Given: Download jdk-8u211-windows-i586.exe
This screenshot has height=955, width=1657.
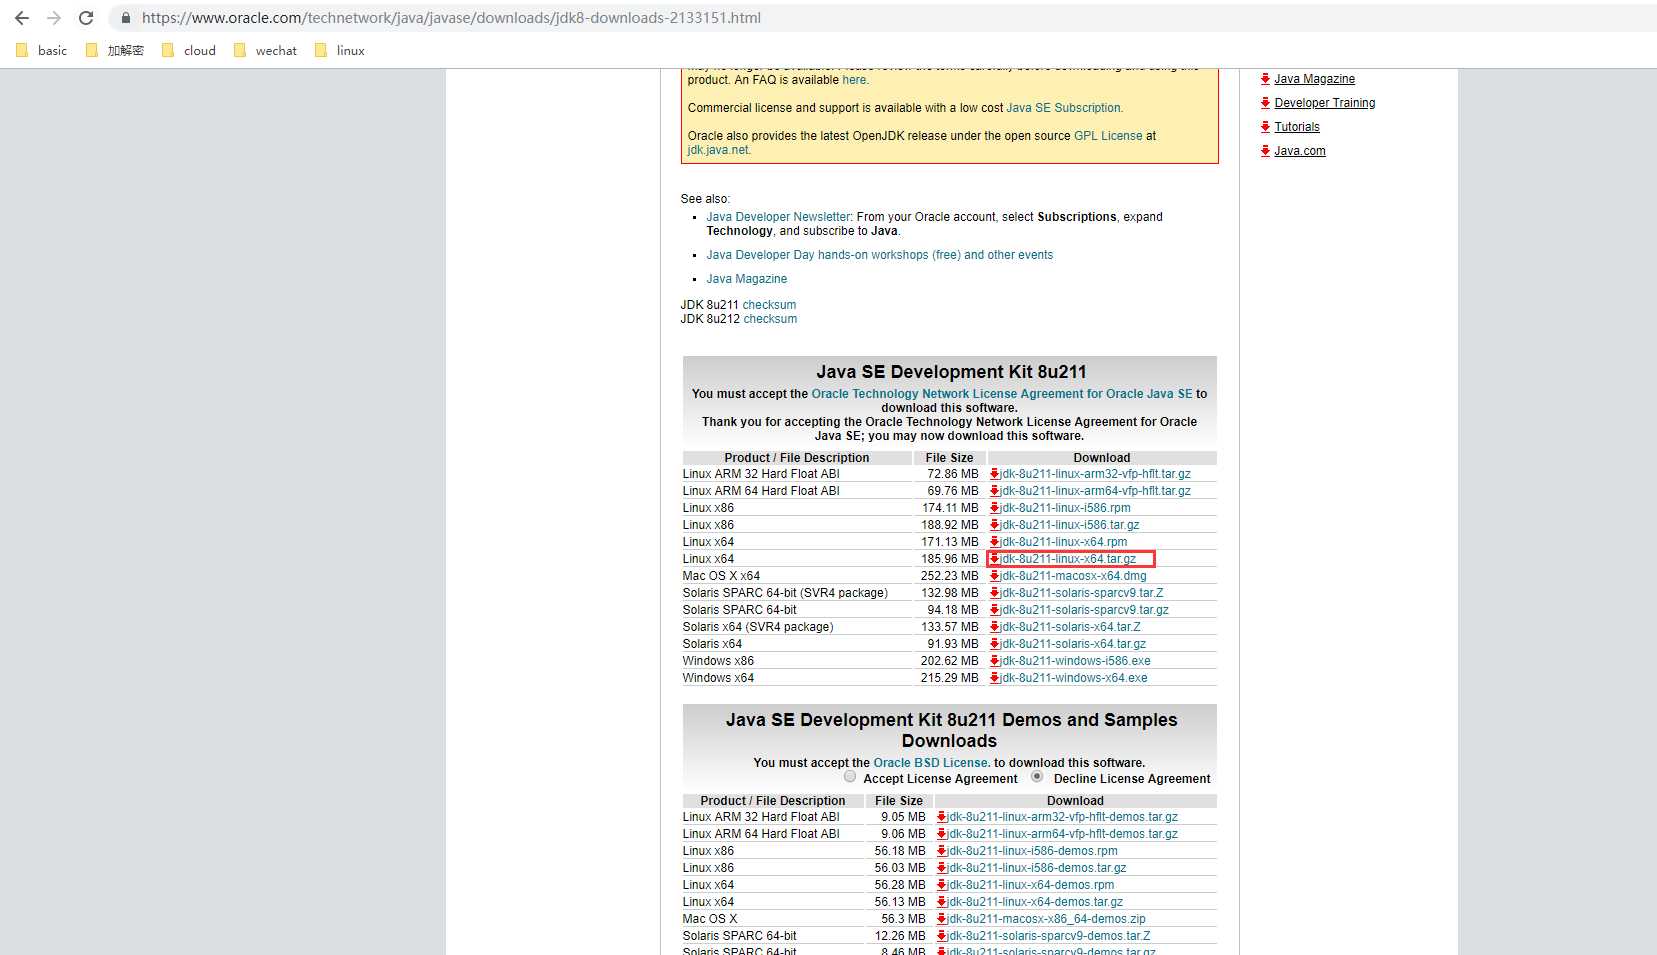Looking at the screenshot, I should tap(1076, 661).
